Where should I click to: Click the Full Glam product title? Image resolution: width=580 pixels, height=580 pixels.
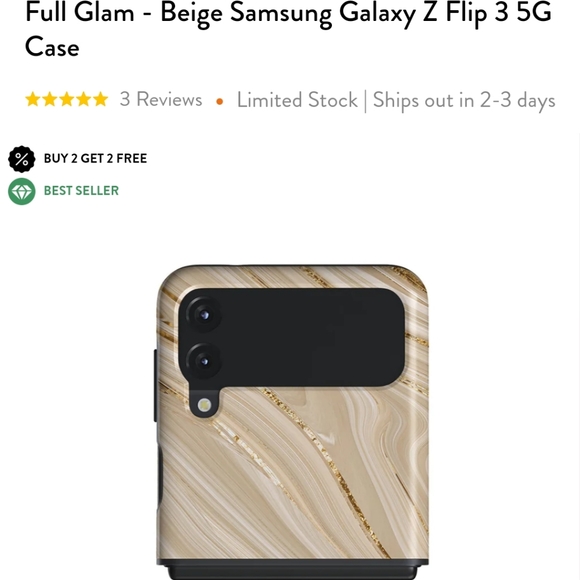pos(289,30)
